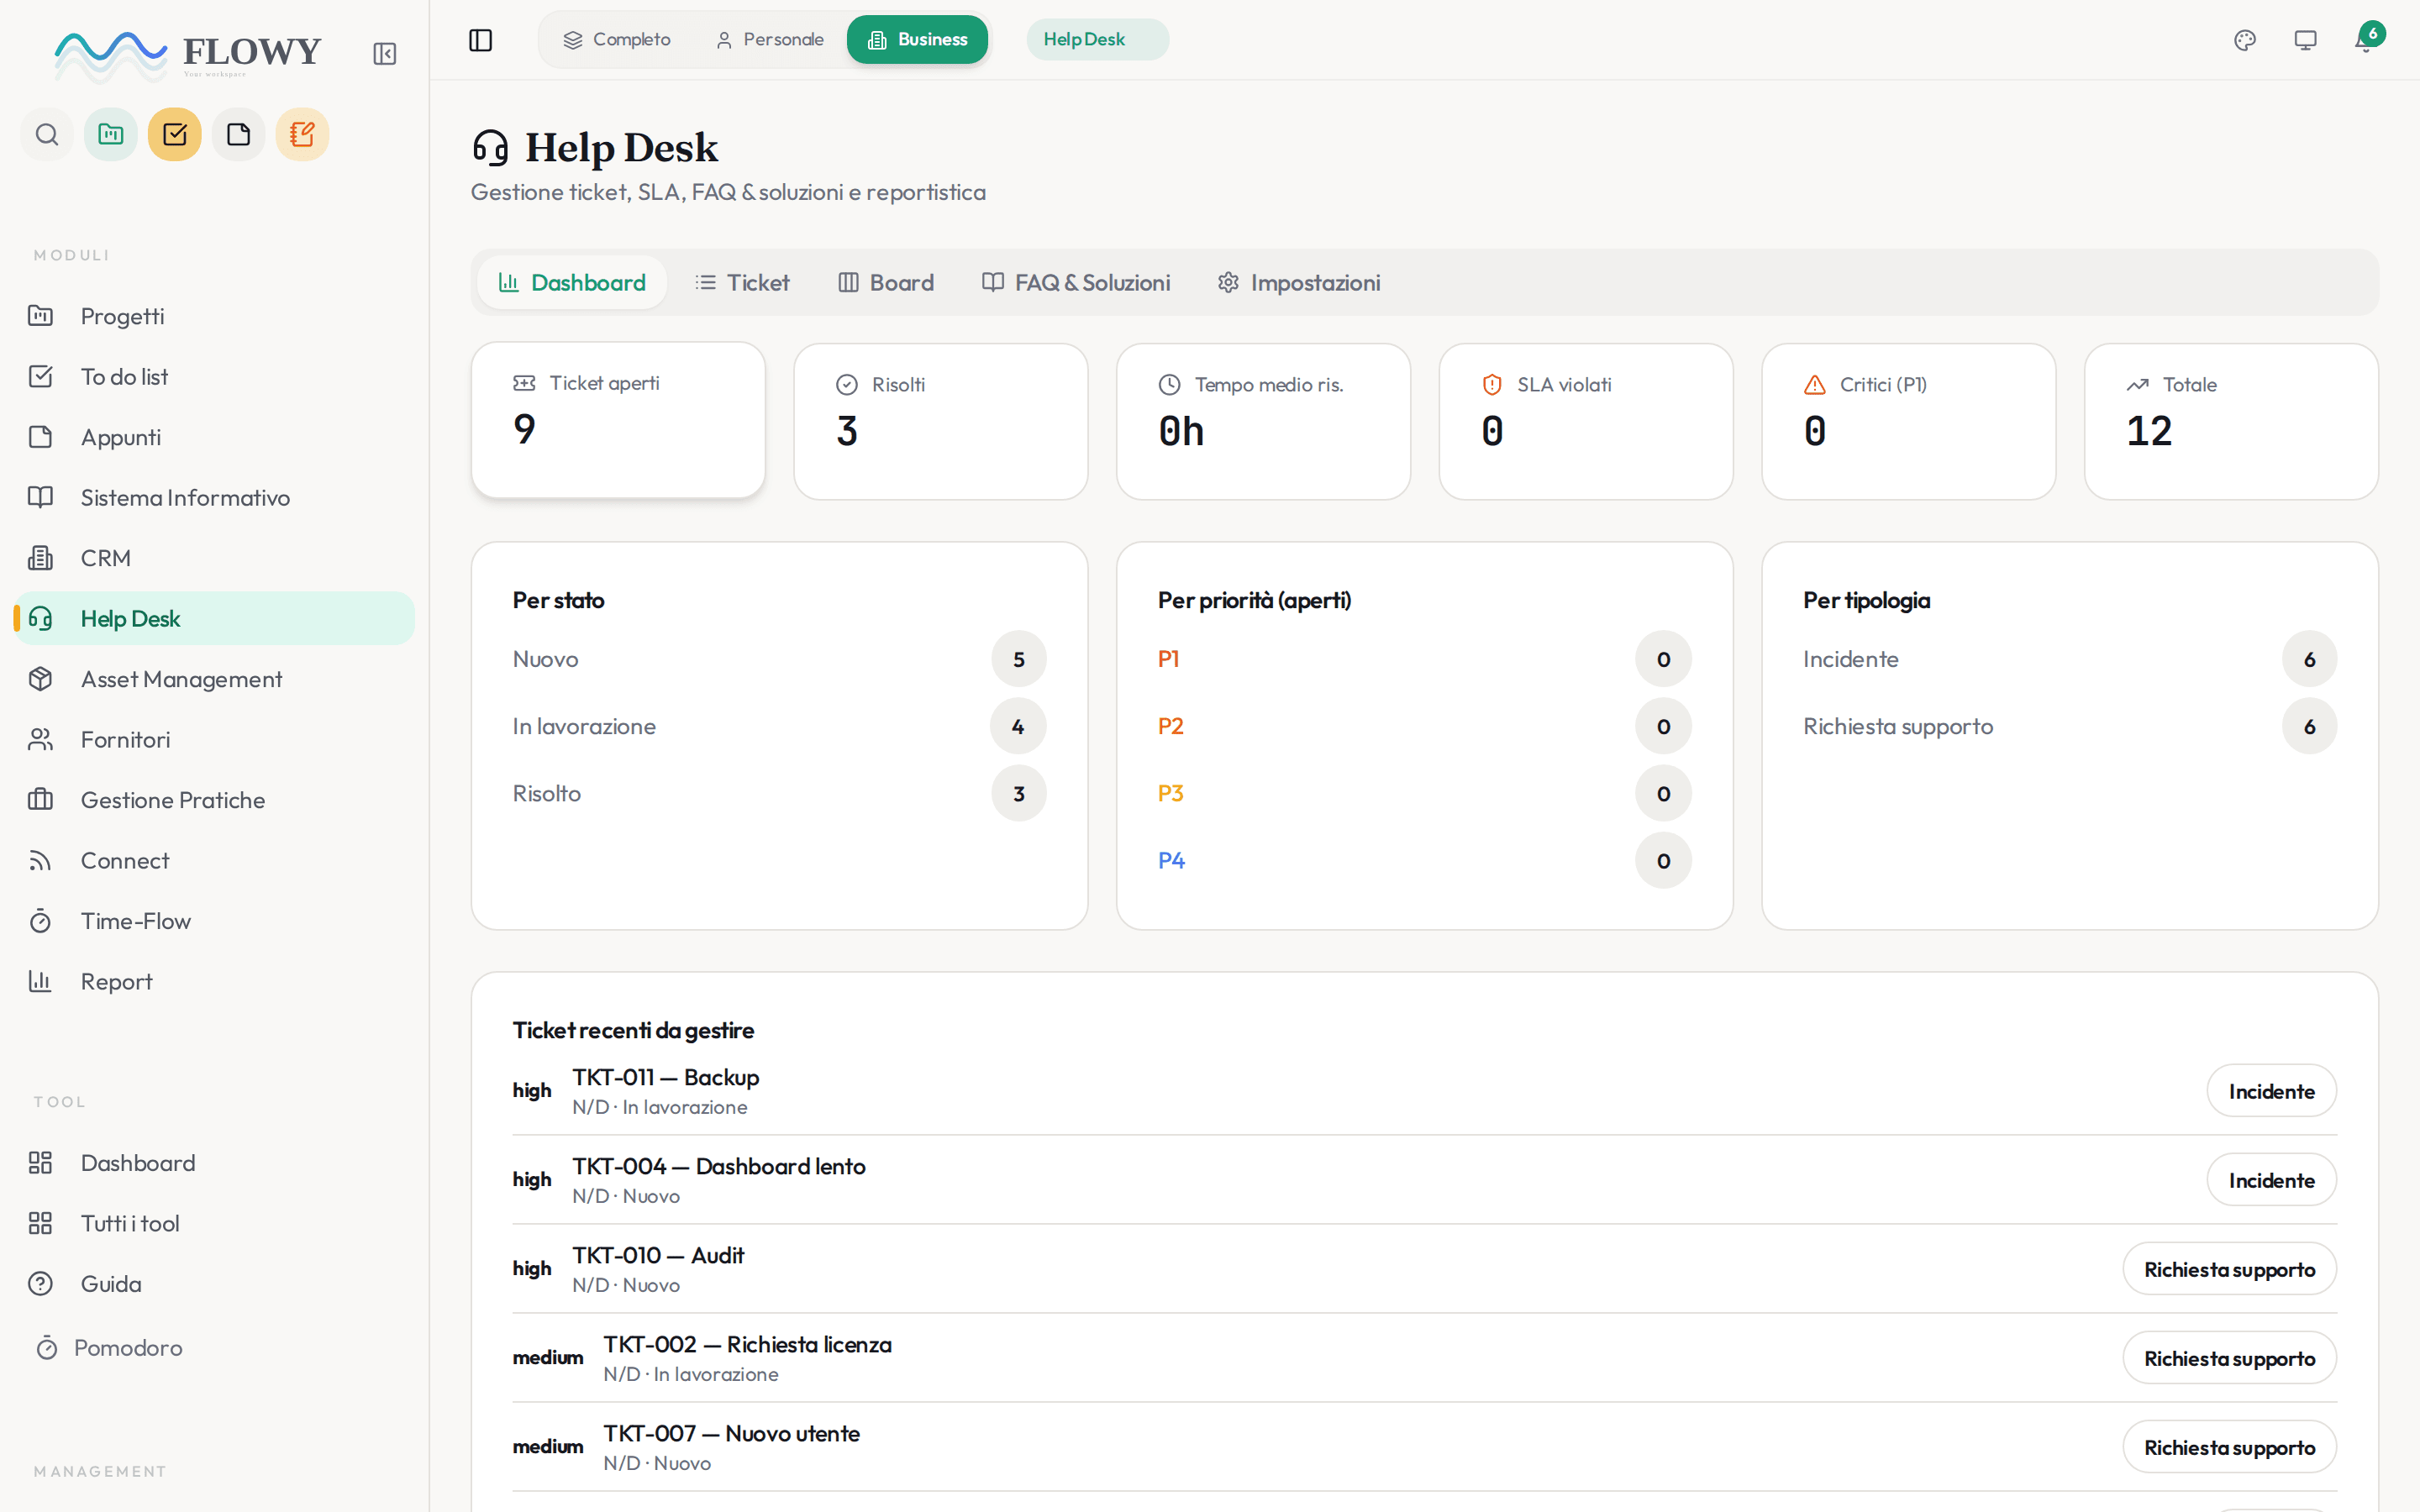
Task: Click the SLA violati stat card
Action: (x=1586, y=422)
